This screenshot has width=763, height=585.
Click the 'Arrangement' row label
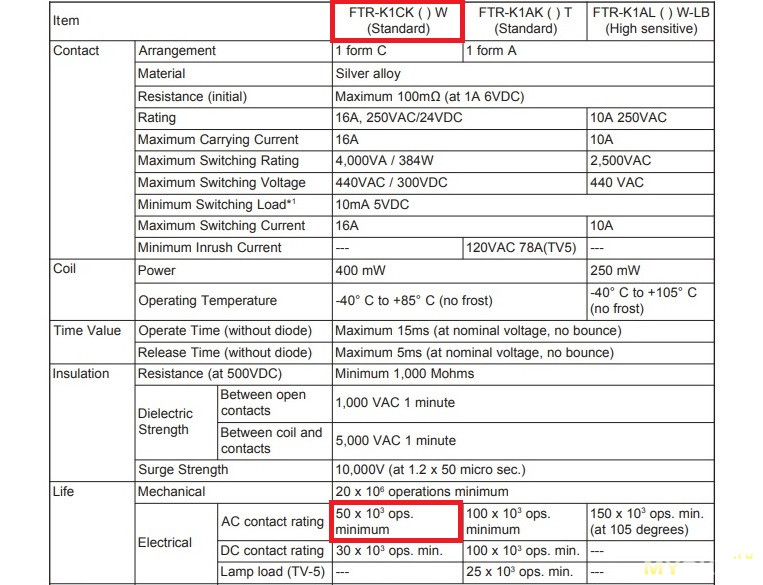tap(233, 51)
